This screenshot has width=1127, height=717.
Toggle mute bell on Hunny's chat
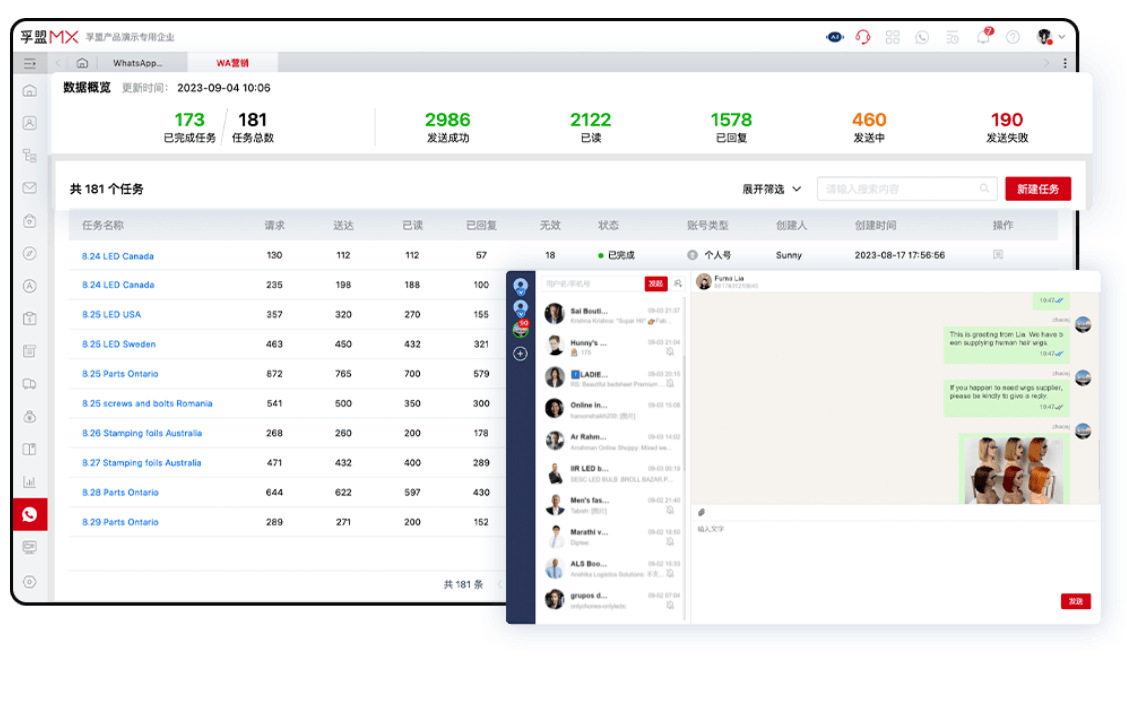click(670, 353)
